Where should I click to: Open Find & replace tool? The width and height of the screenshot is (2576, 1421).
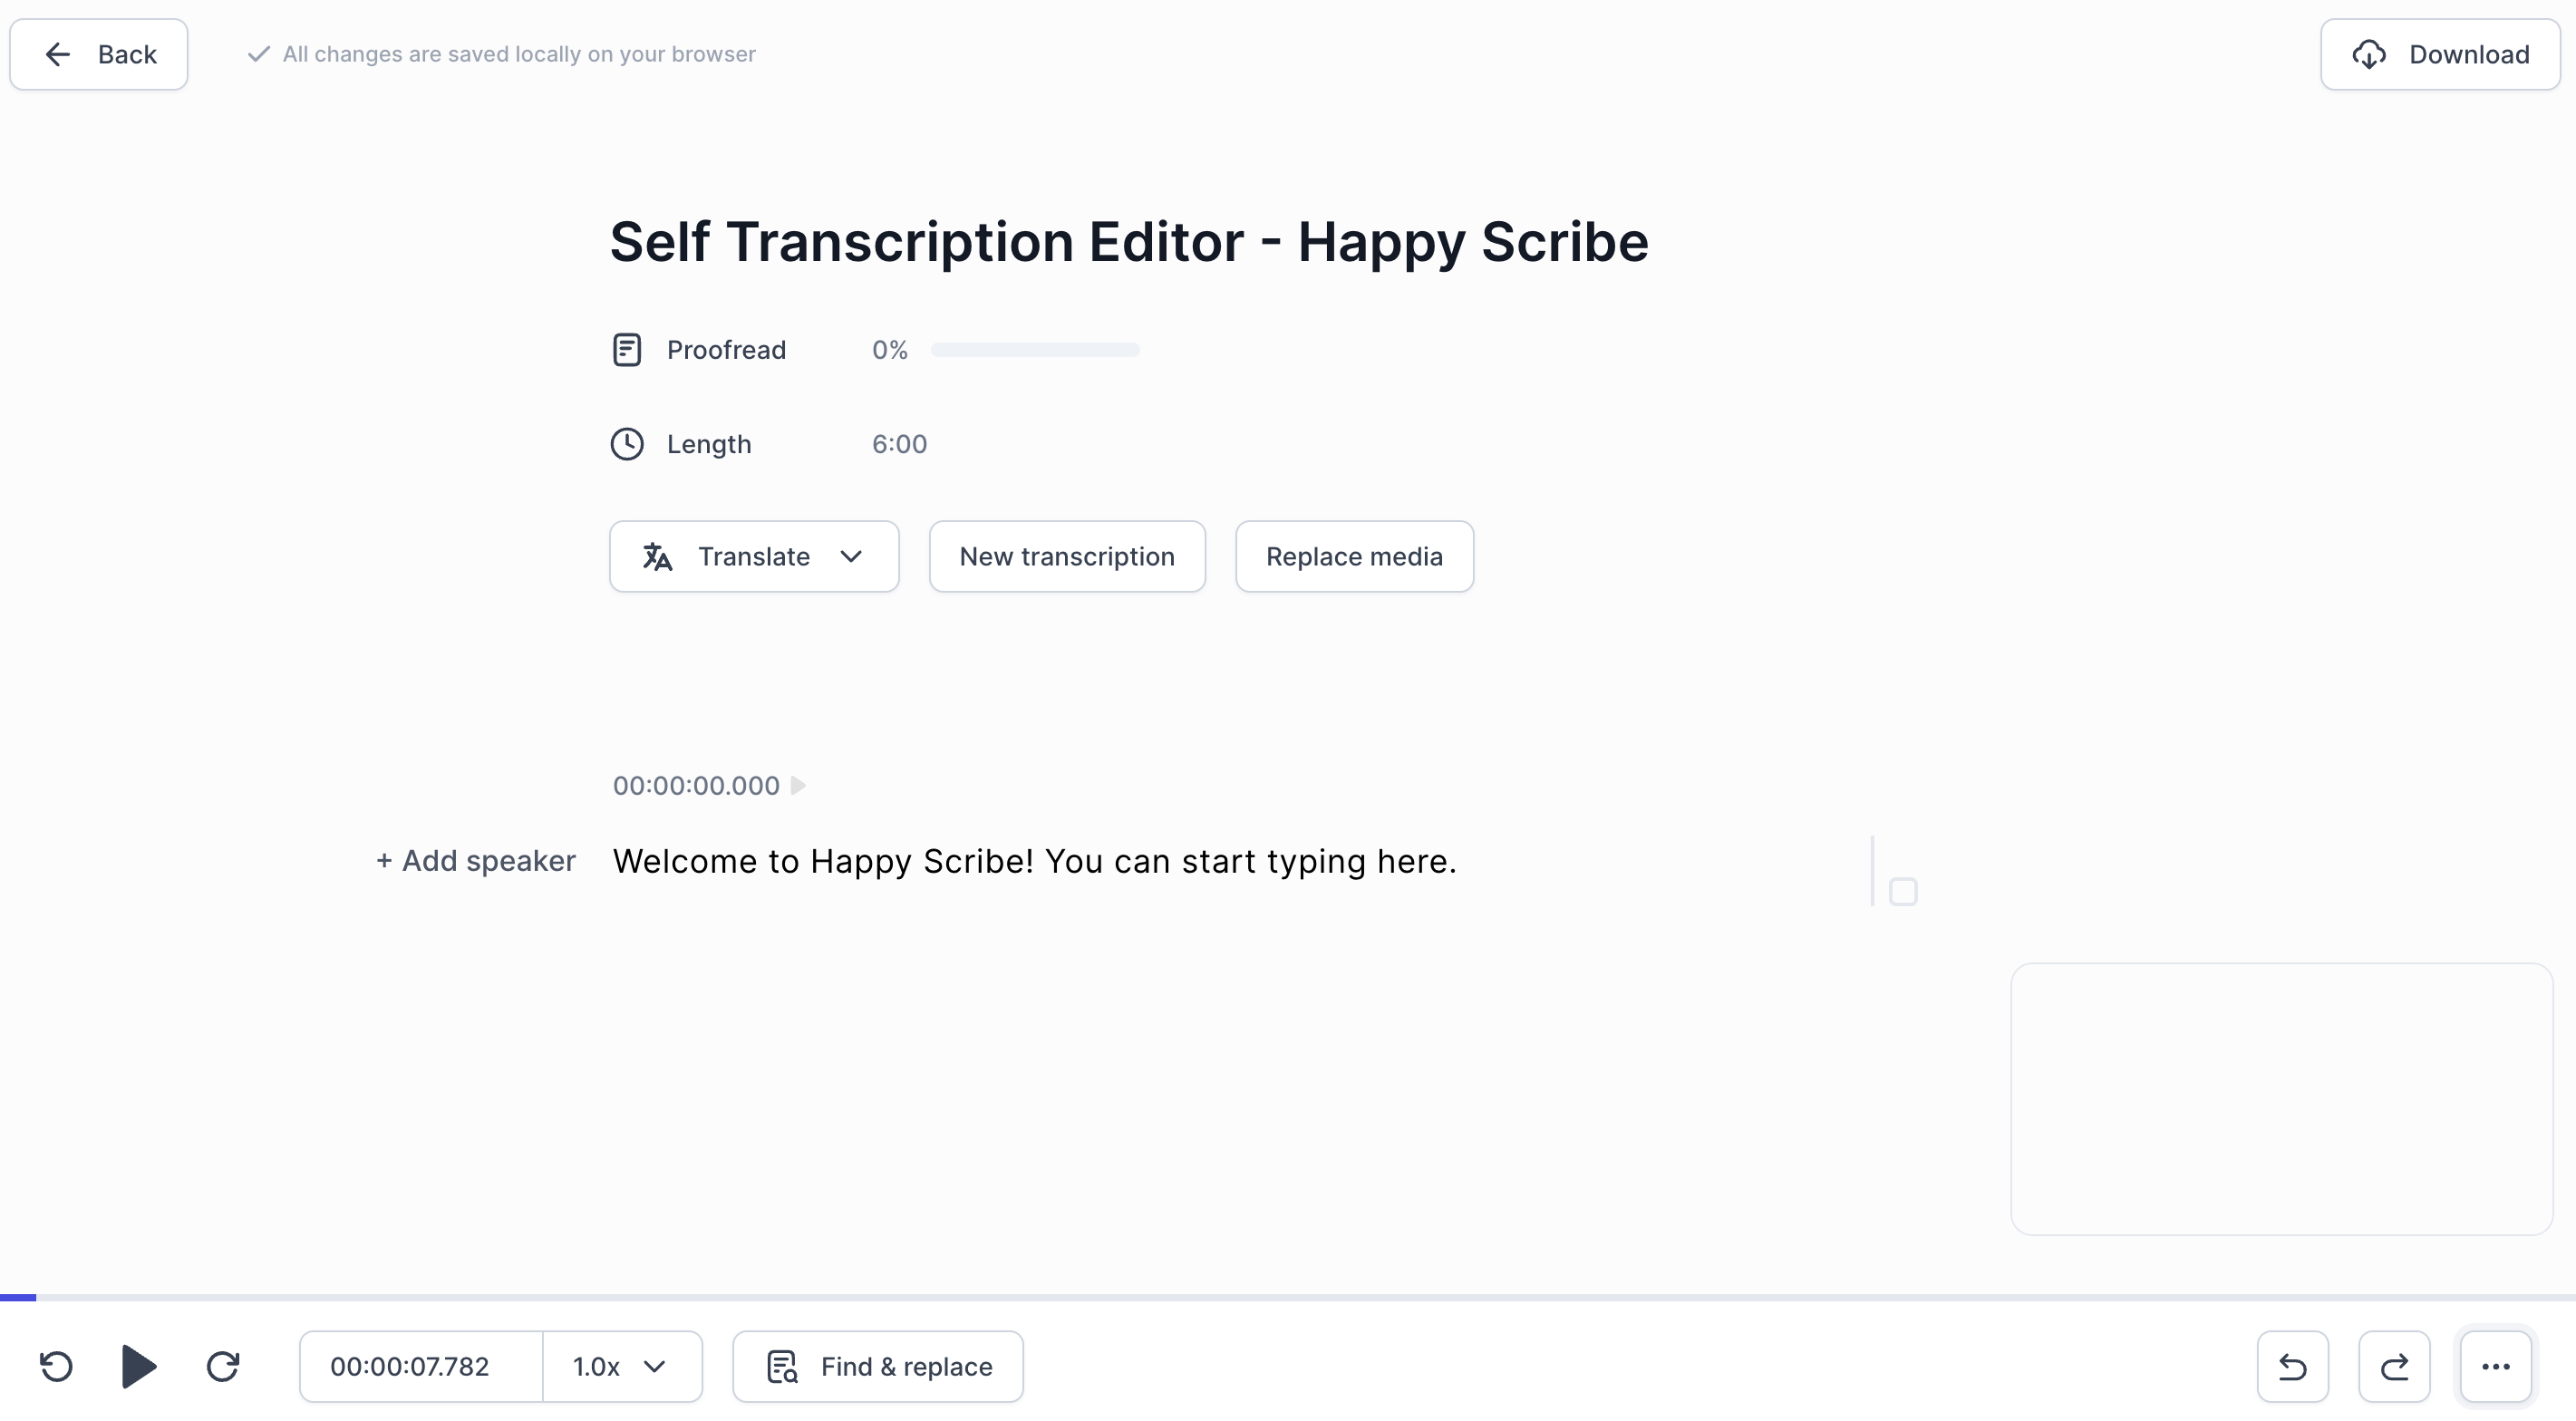(878, 1366)
